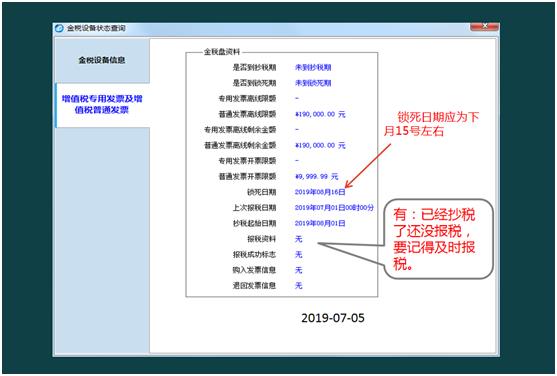Click the 退回发票信息 label
Screen dimensions: 557x376
click(x=254, y=286)
